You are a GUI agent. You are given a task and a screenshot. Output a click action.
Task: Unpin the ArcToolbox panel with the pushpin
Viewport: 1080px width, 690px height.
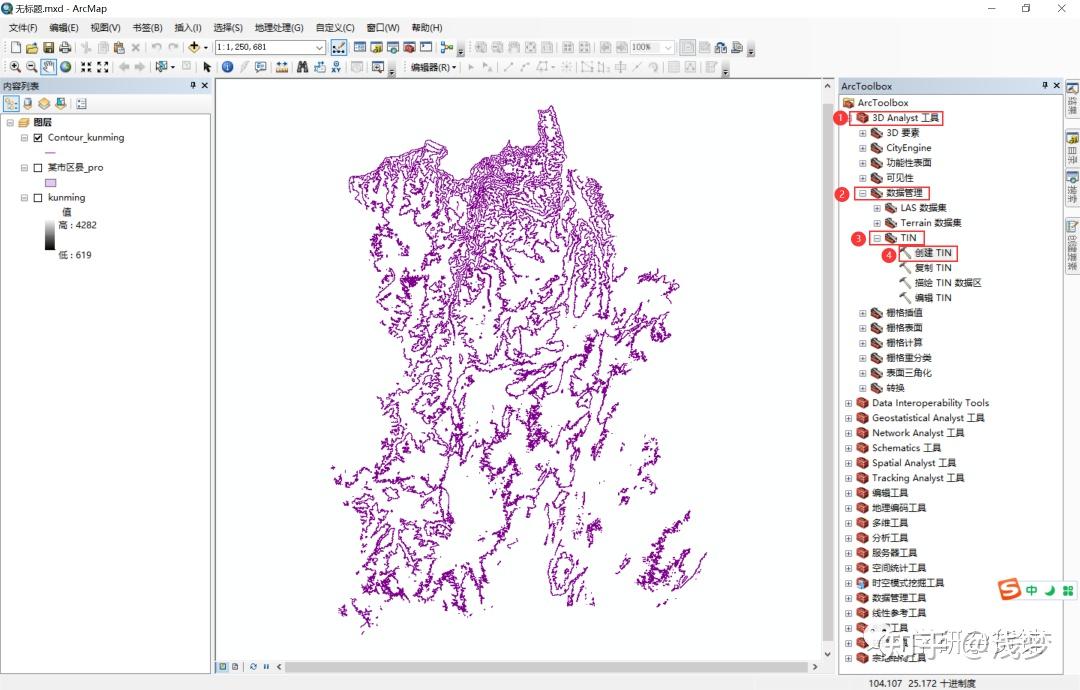click(1045, 85)
